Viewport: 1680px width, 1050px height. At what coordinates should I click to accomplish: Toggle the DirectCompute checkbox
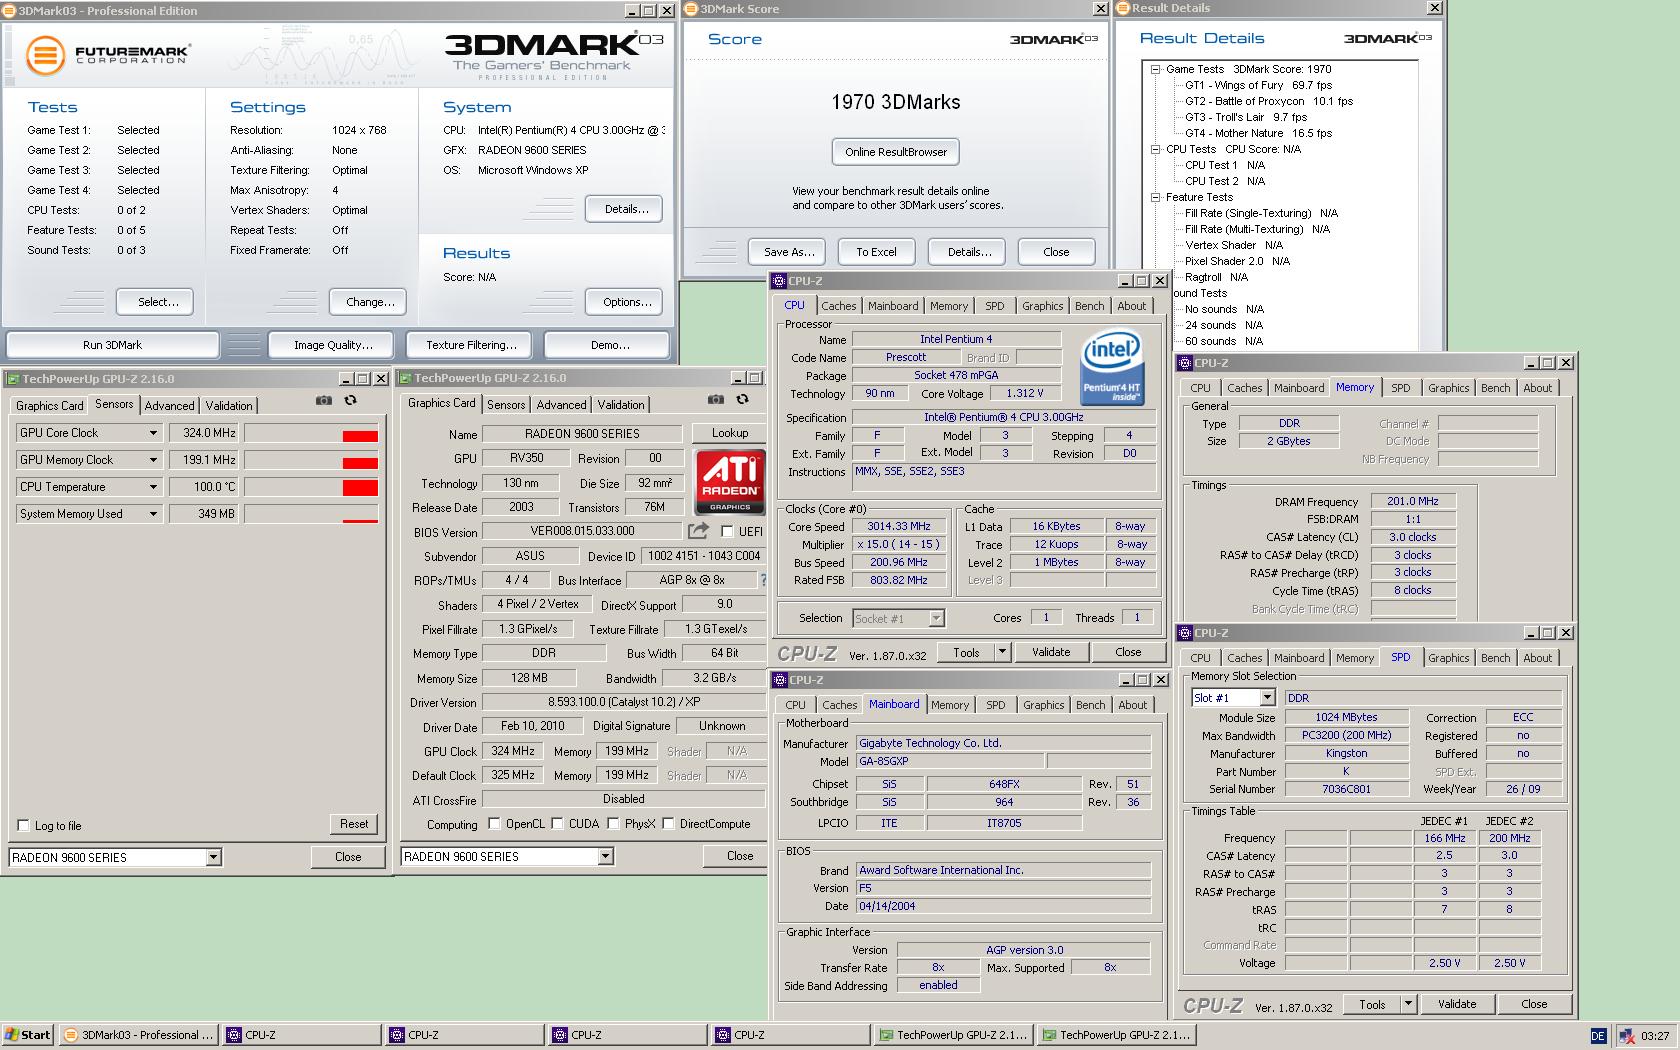[668, 824]
